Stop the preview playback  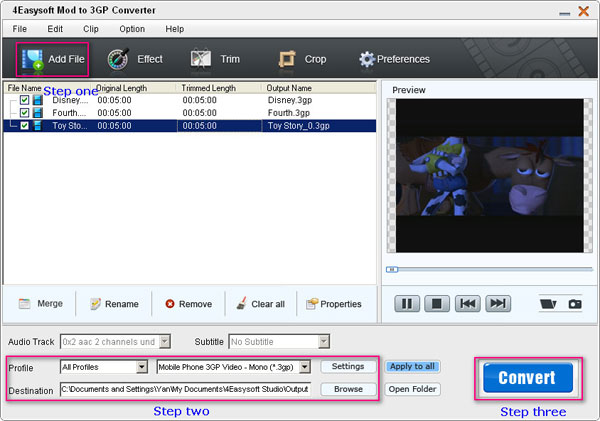(x=437, y=304)
